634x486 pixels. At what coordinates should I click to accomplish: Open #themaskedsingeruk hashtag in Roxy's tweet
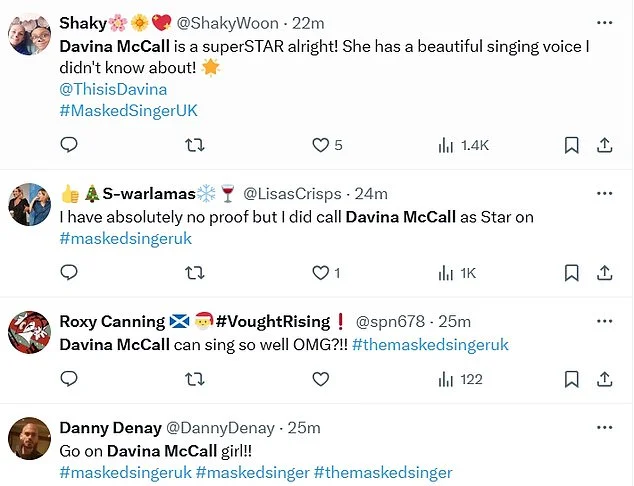point(431,344)
